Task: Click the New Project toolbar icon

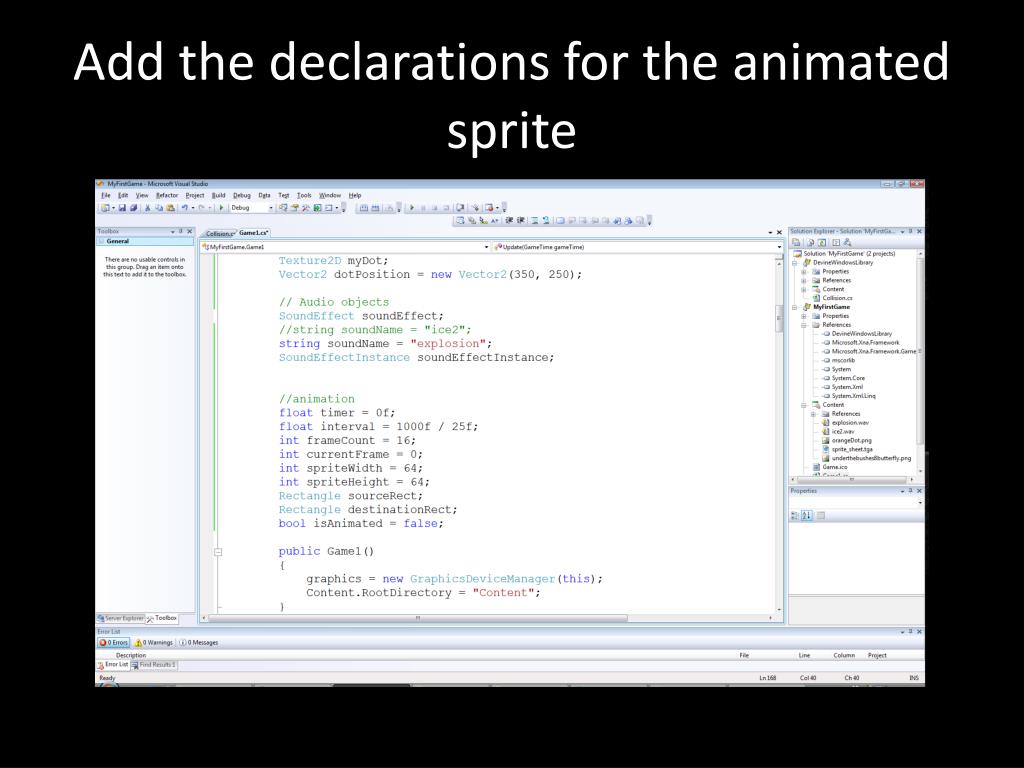Action: (104, 208)
